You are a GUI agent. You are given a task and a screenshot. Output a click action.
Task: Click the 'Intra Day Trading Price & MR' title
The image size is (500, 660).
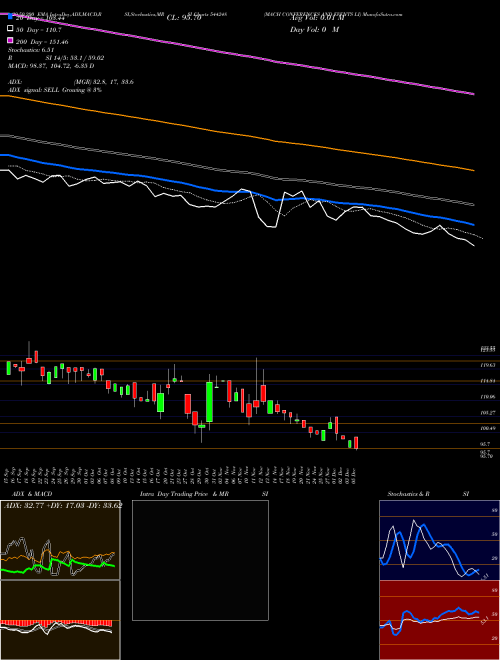click(184, 494)
